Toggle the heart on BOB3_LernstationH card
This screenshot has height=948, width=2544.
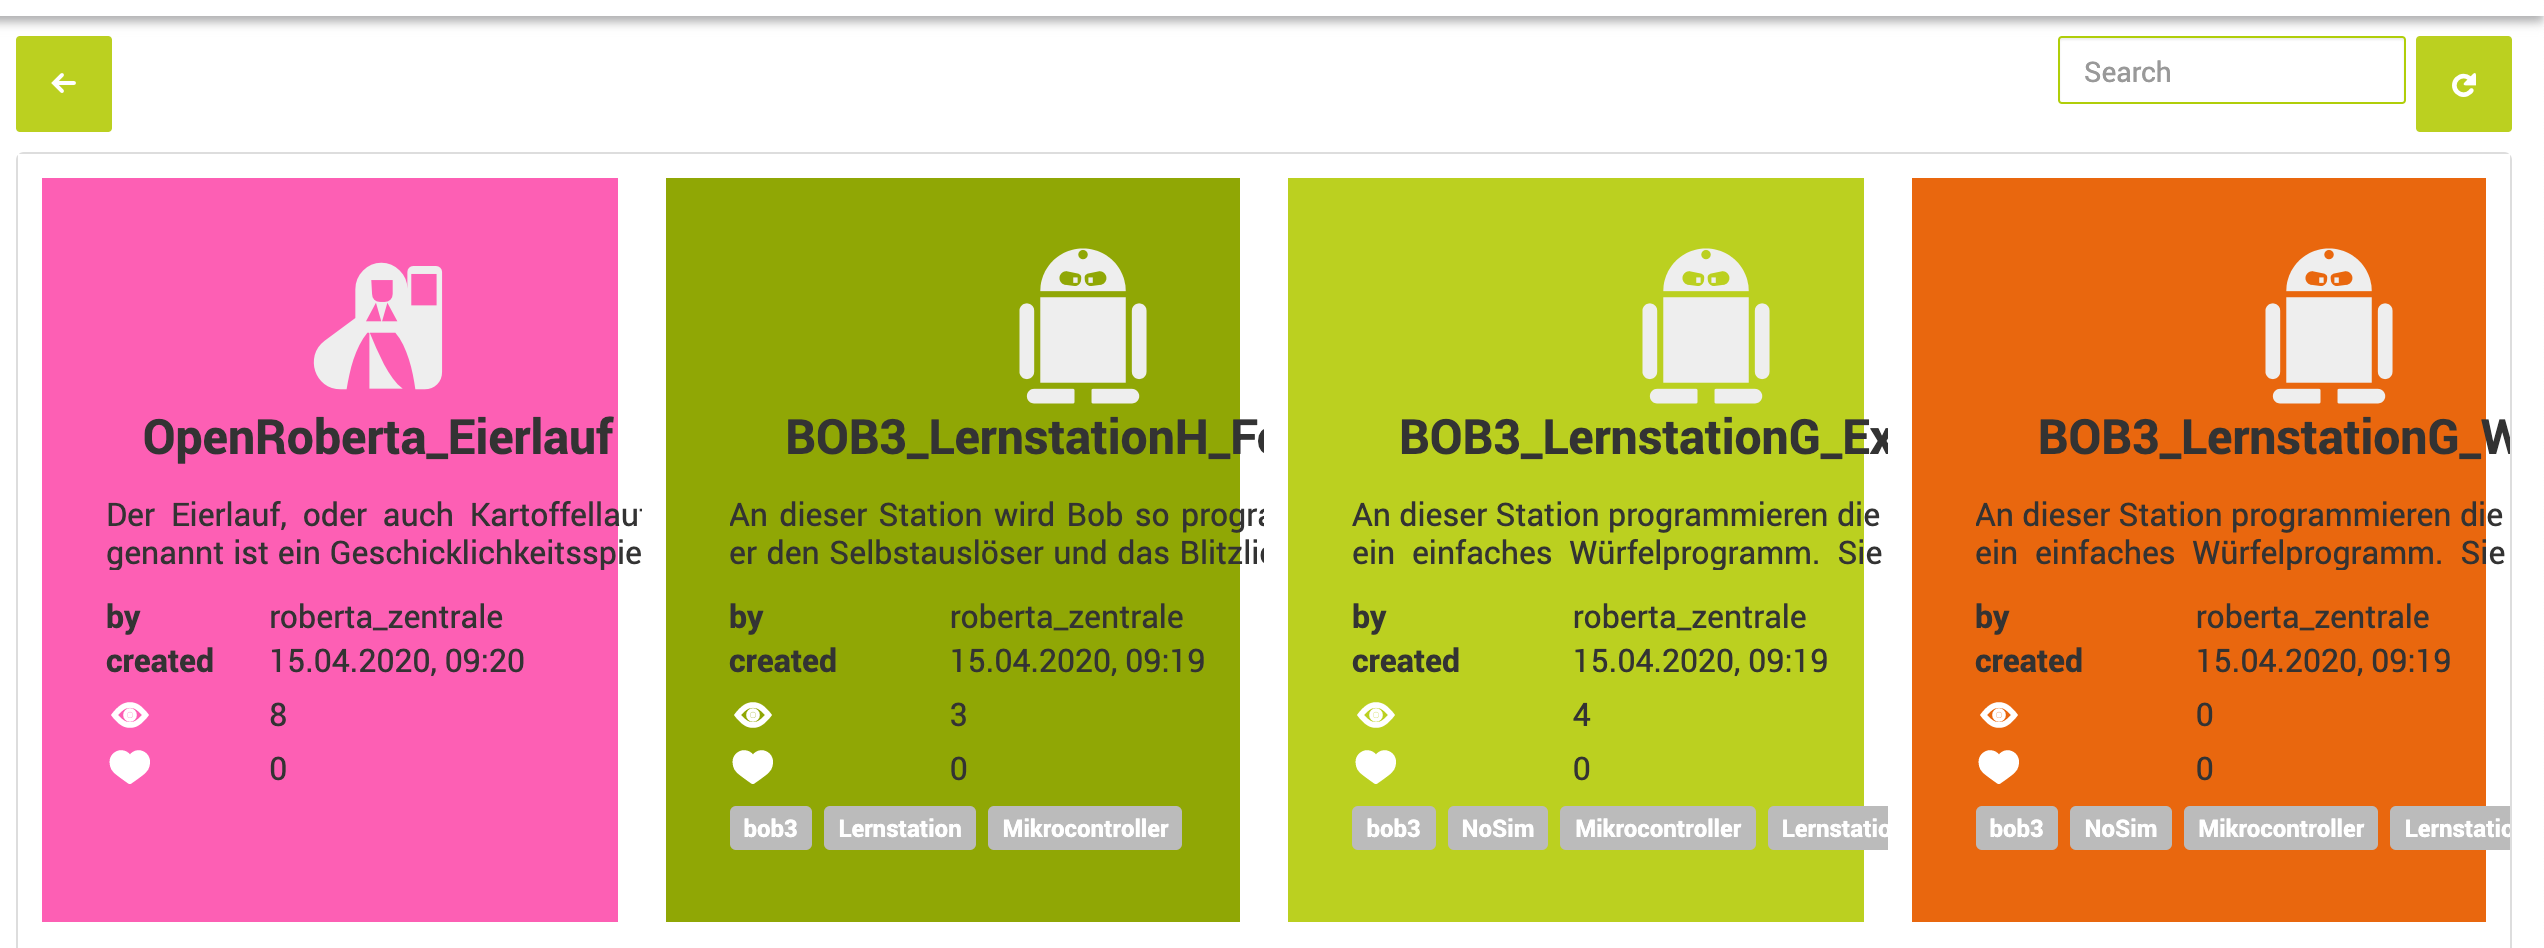754,766
